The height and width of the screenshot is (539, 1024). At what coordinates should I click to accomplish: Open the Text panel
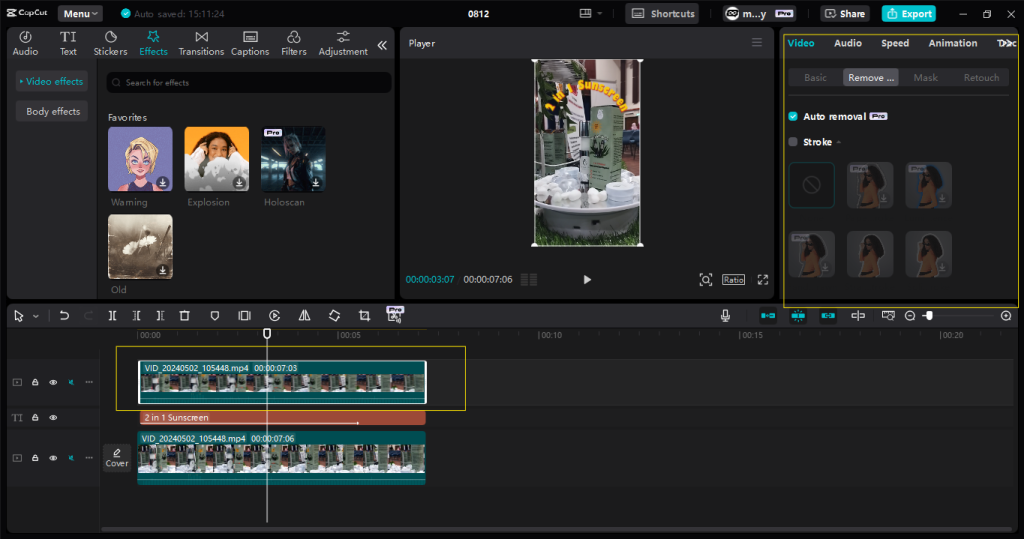(x=68, y=43)
